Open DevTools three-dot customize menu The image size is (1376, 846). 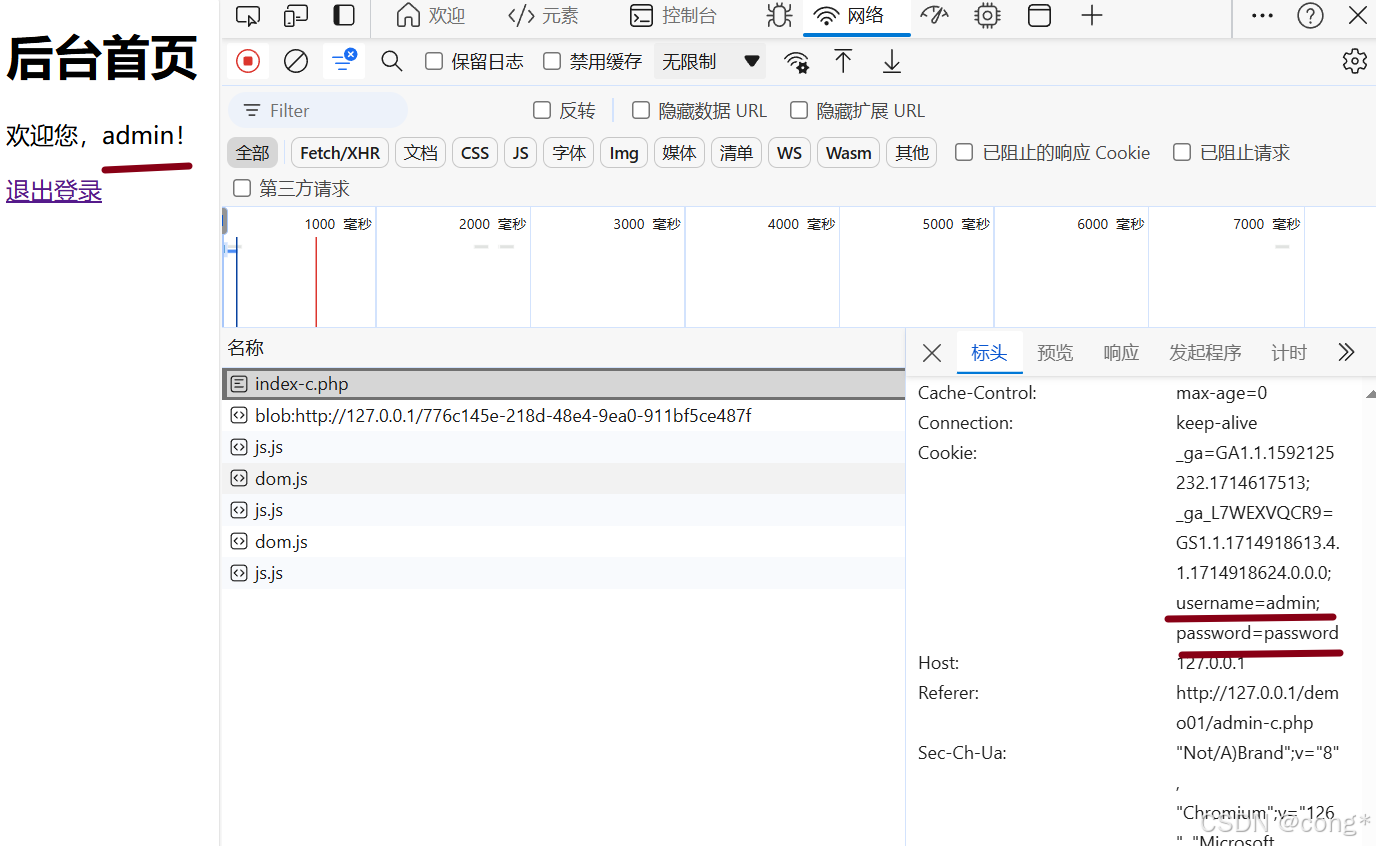pos(1262,16)
